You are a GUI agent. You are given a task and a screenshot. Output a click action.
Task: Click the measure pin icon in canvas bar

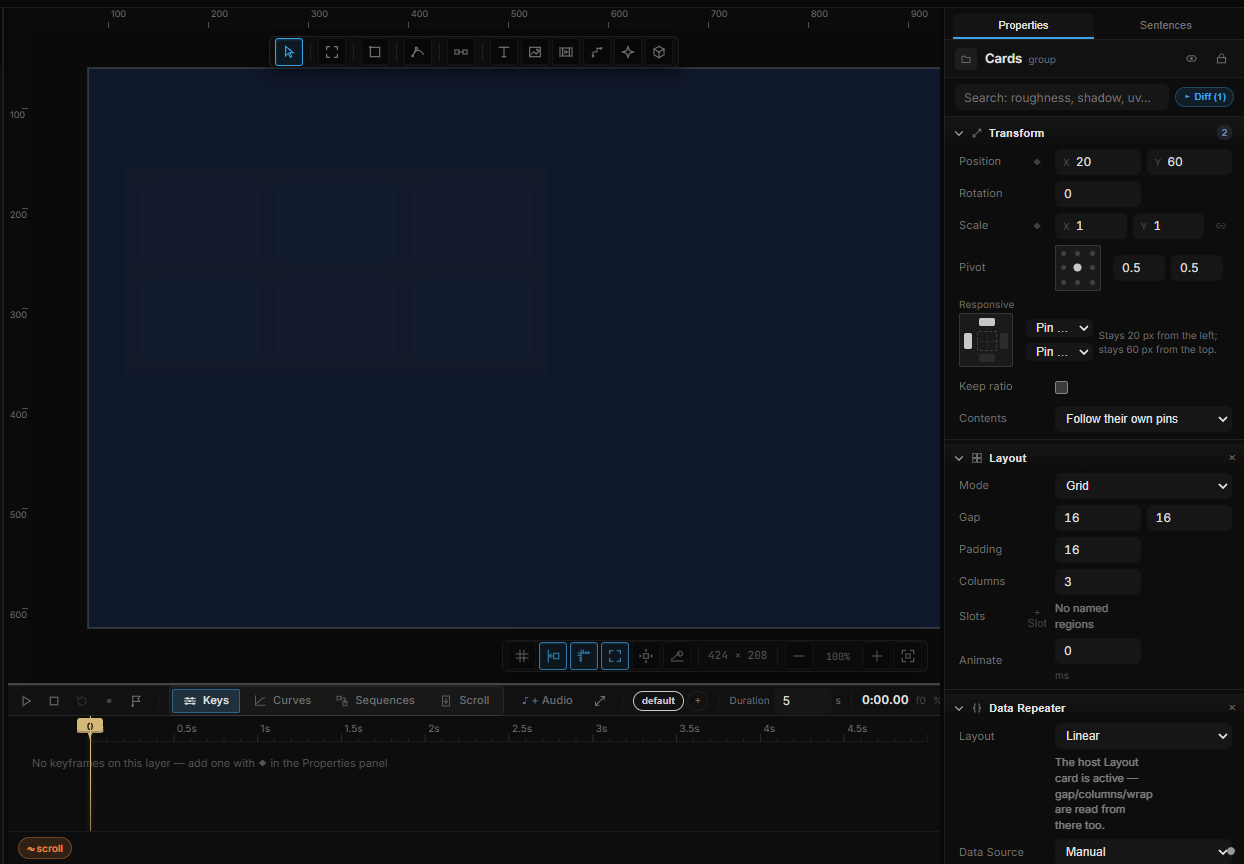coord(677,656)
